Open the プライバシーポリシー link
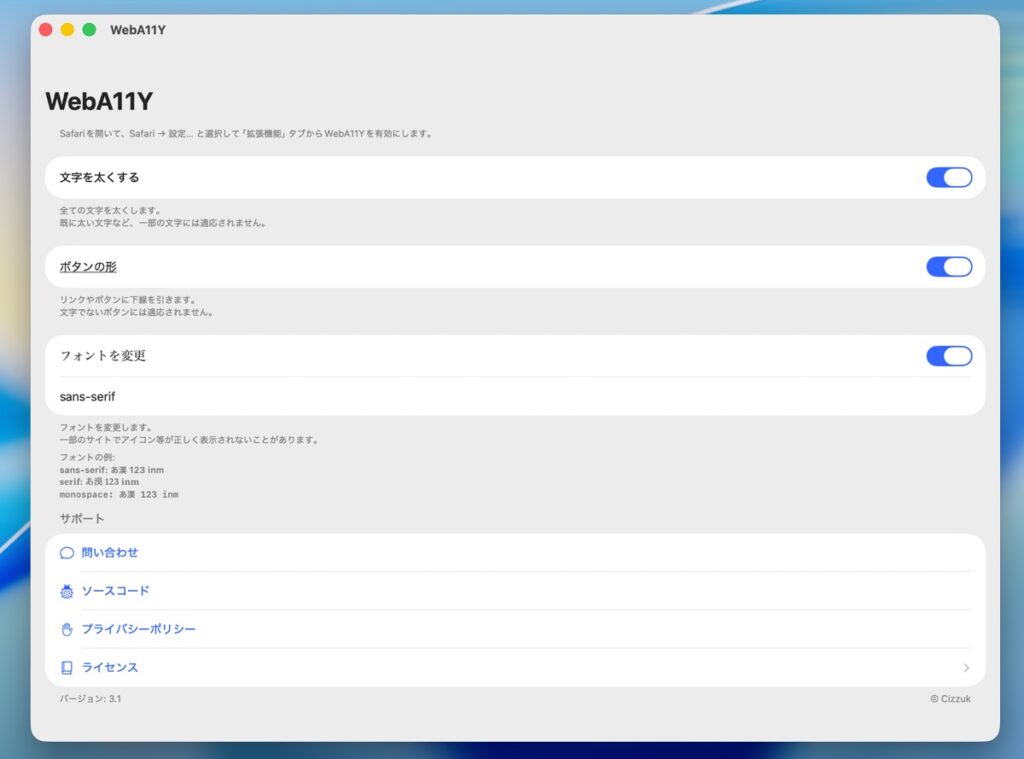The height and width of the screenshot is (759, 1024). coord(138,629)
